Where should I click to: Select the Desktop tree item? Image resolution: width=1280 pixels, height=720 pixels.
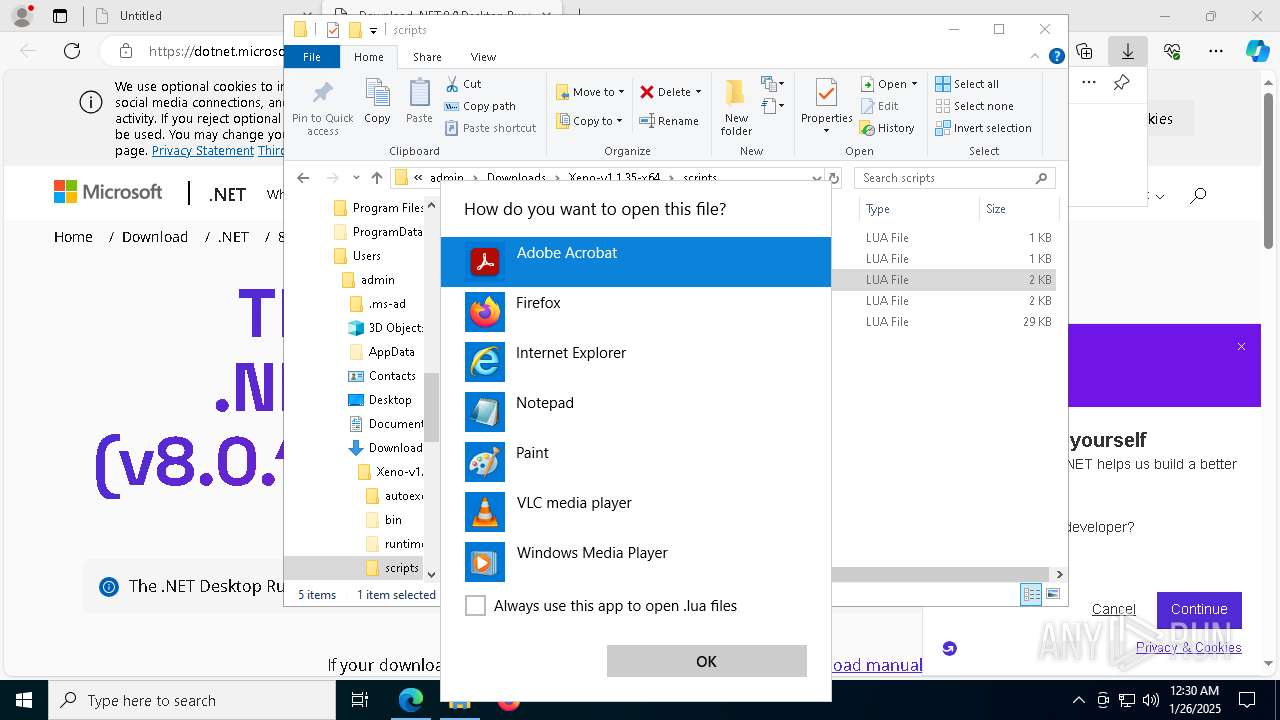(380, 400)
